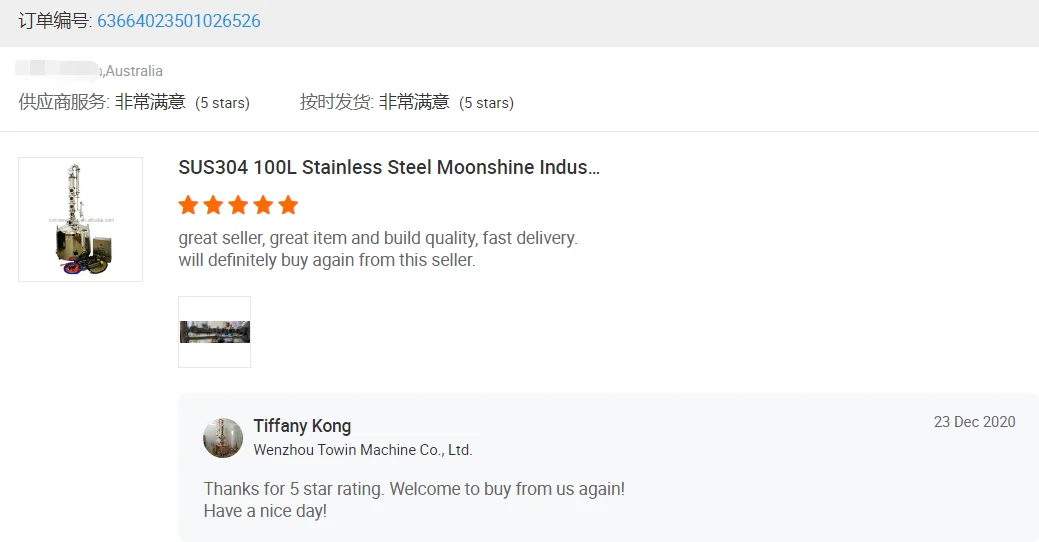Open the SUS304 100L Stainless Steel product title

389,168
